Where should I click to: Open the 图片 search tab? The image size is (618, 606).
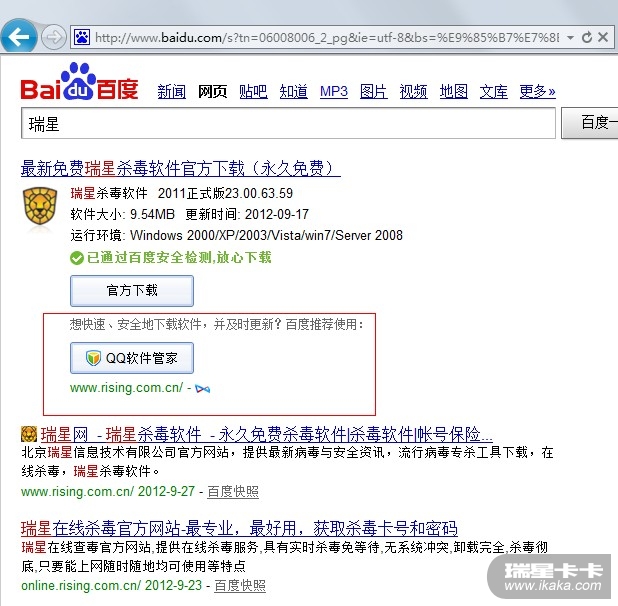click(374, 91)
